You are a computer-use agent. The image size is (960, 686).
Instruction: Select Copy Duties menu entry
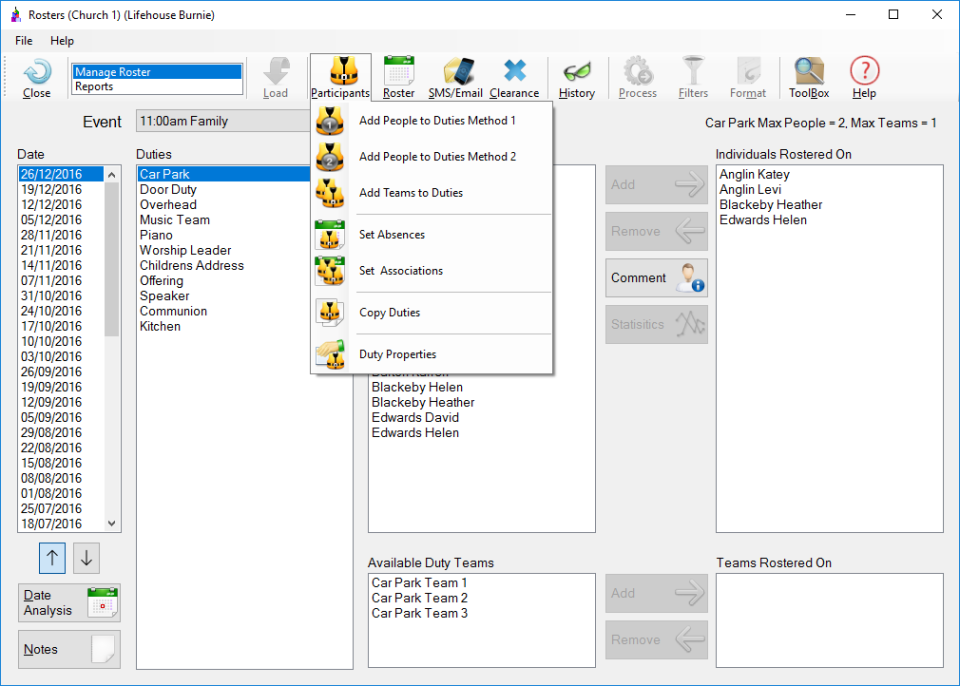(389, 313)
